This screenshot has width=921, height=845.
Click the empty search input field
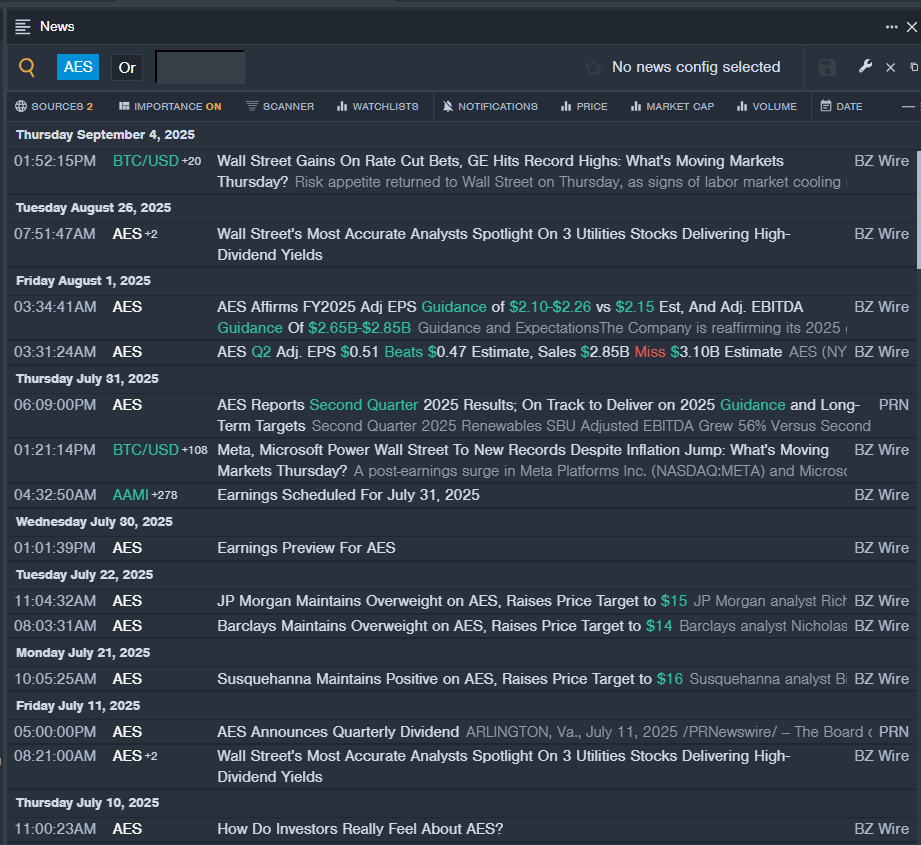[200, 68]
